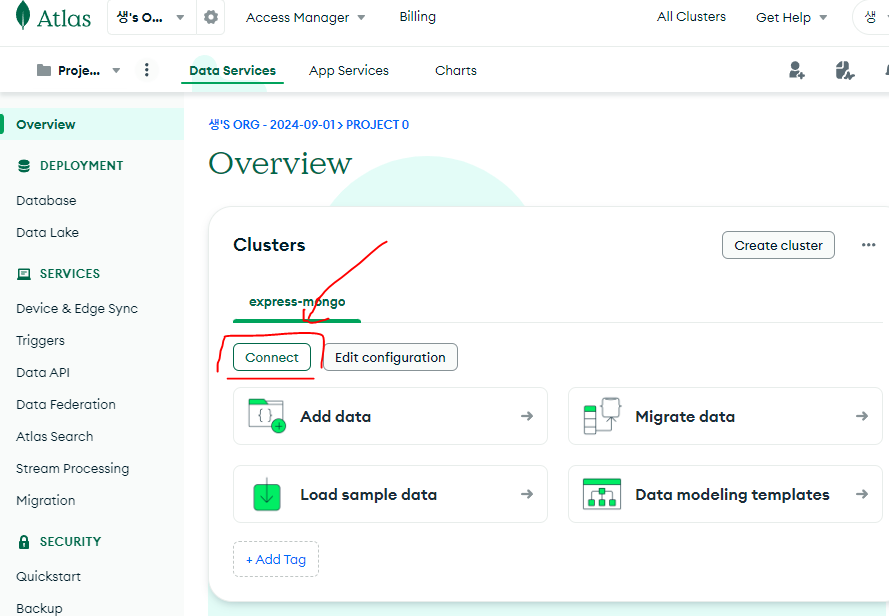Click the DEPLOYMENT database stack icon
The image size is (889, 616).
point(24,166)
